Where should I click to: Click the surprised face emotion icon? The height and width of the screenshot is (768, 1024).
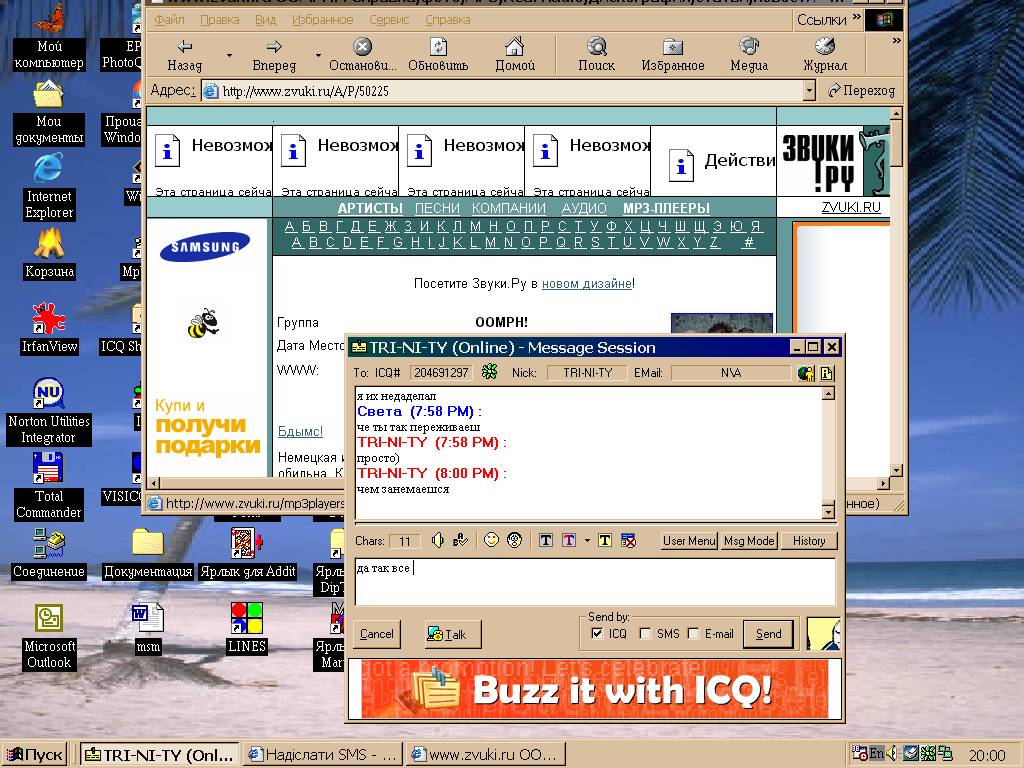tap(515, 540)
